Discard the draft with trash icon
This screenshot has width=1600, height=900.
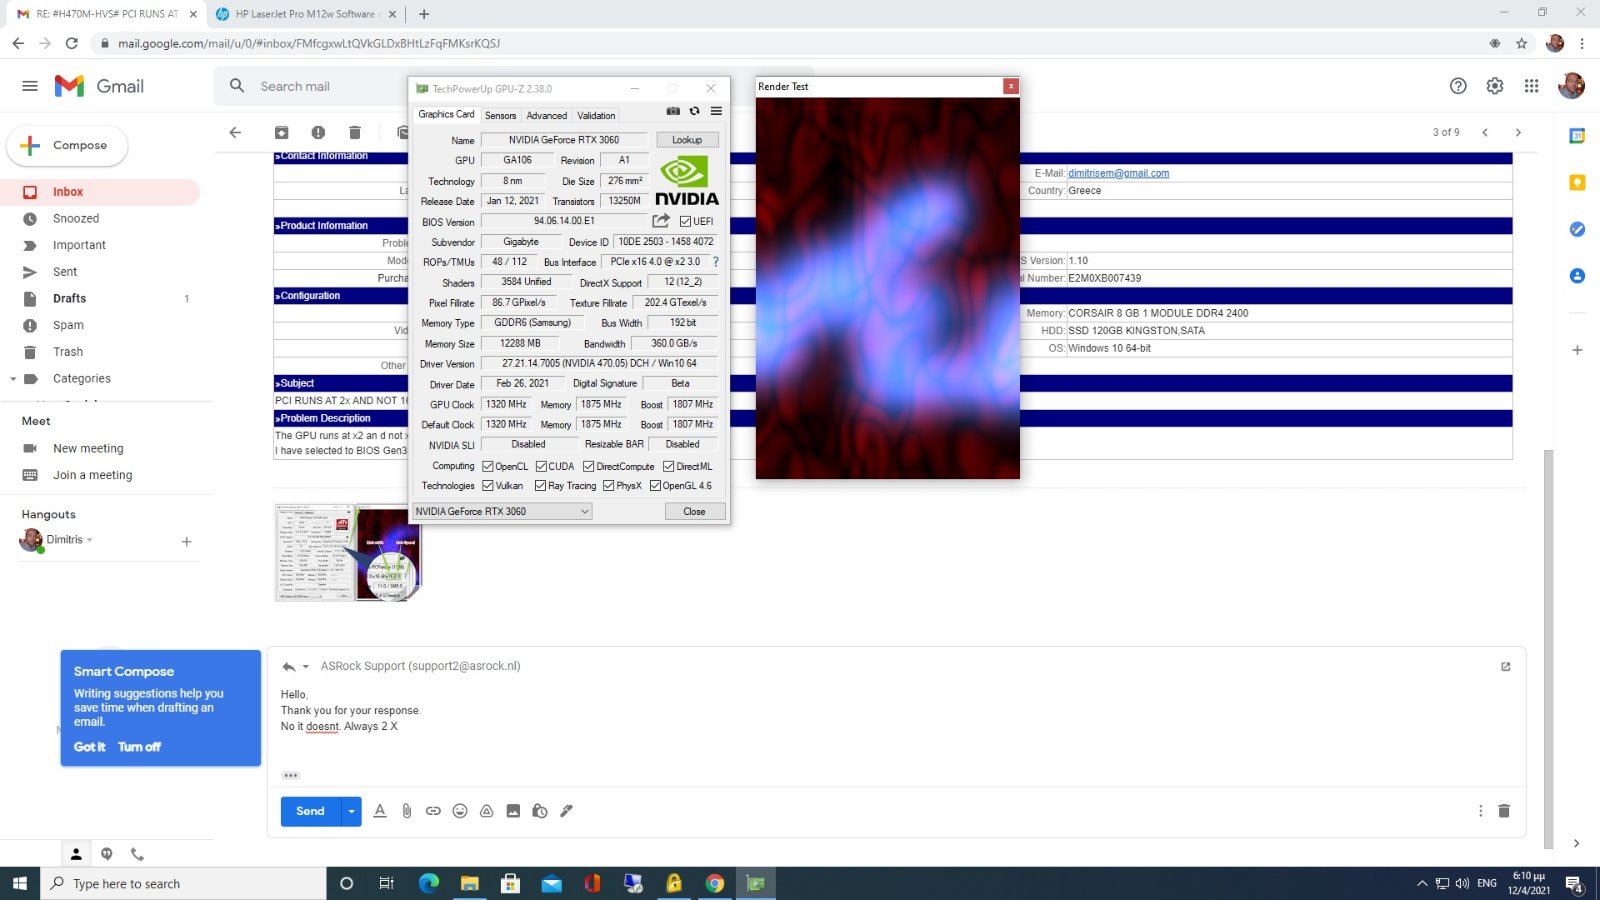[x=1503, y=811]
